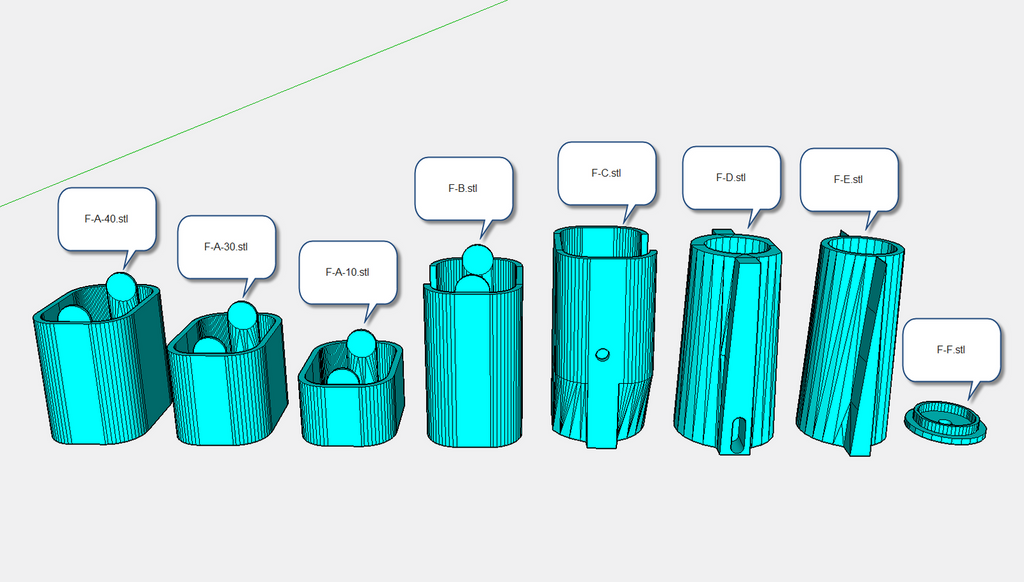
Task: Click the F-A-10.stl label bubble
Action: point(348,272)
